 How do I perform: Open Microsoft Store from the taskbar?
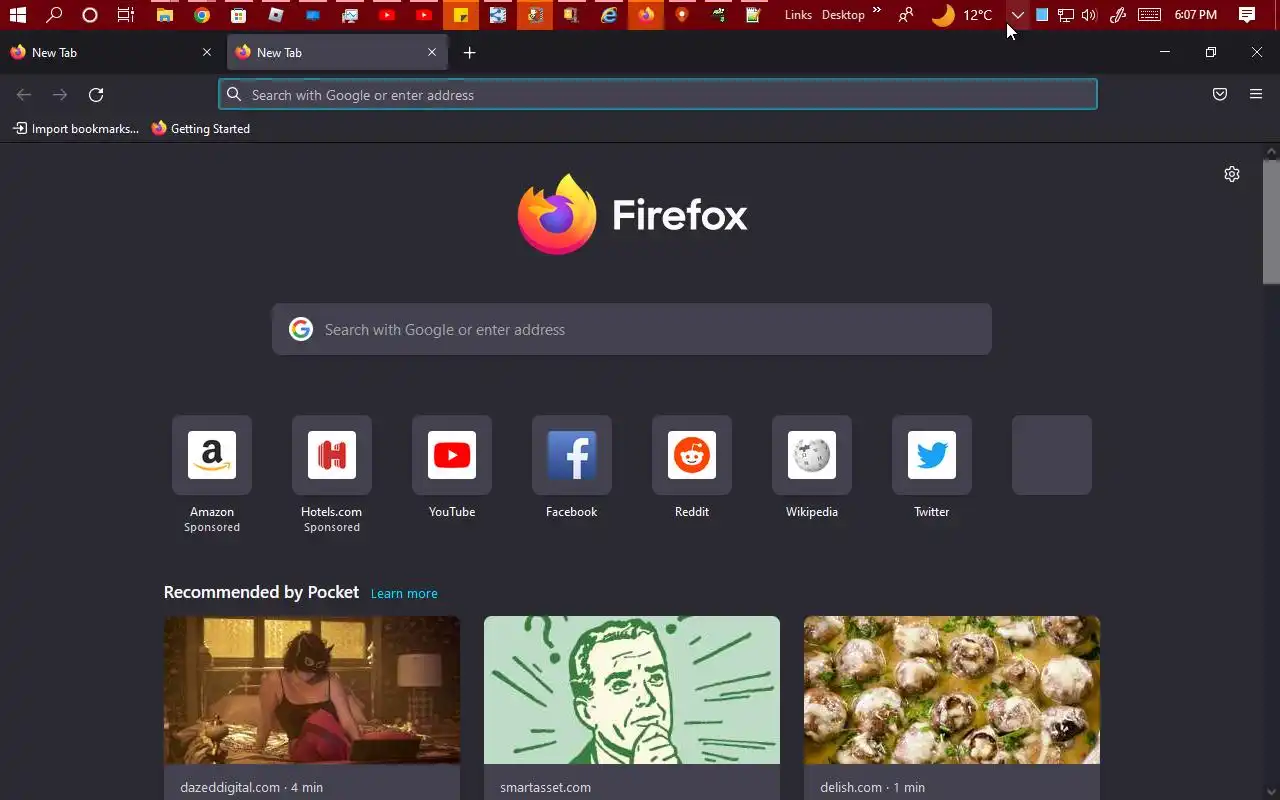238,15
